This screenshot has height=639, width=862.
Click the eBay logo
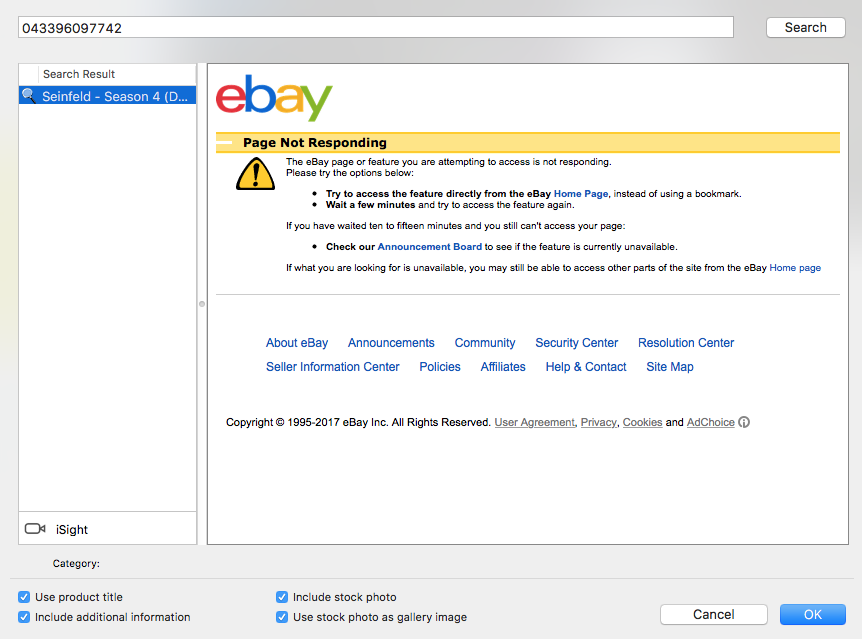(x=274, y=97)
